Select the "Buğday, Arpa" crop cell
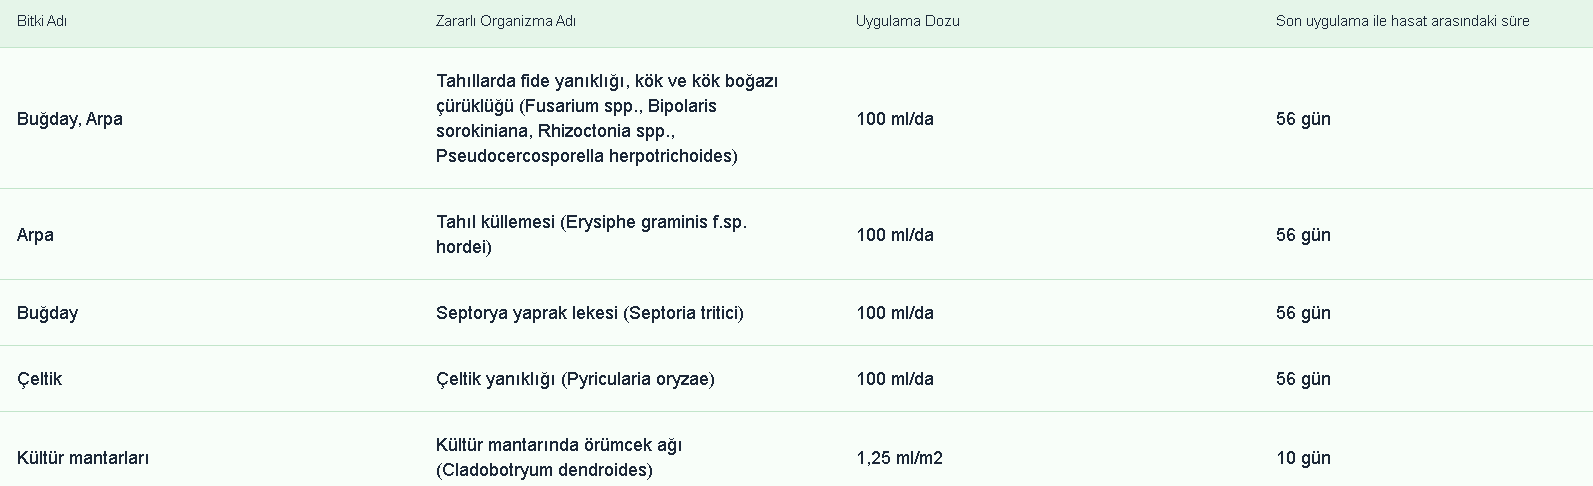 70,119
